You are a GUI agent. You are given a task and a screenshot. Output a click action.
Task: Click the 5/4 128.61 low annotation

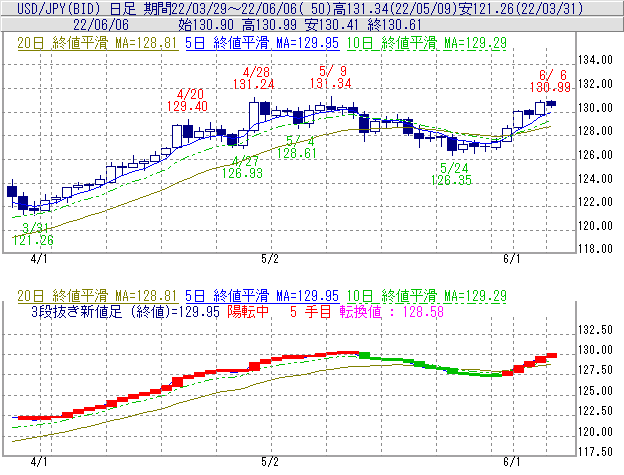[297, 147]
